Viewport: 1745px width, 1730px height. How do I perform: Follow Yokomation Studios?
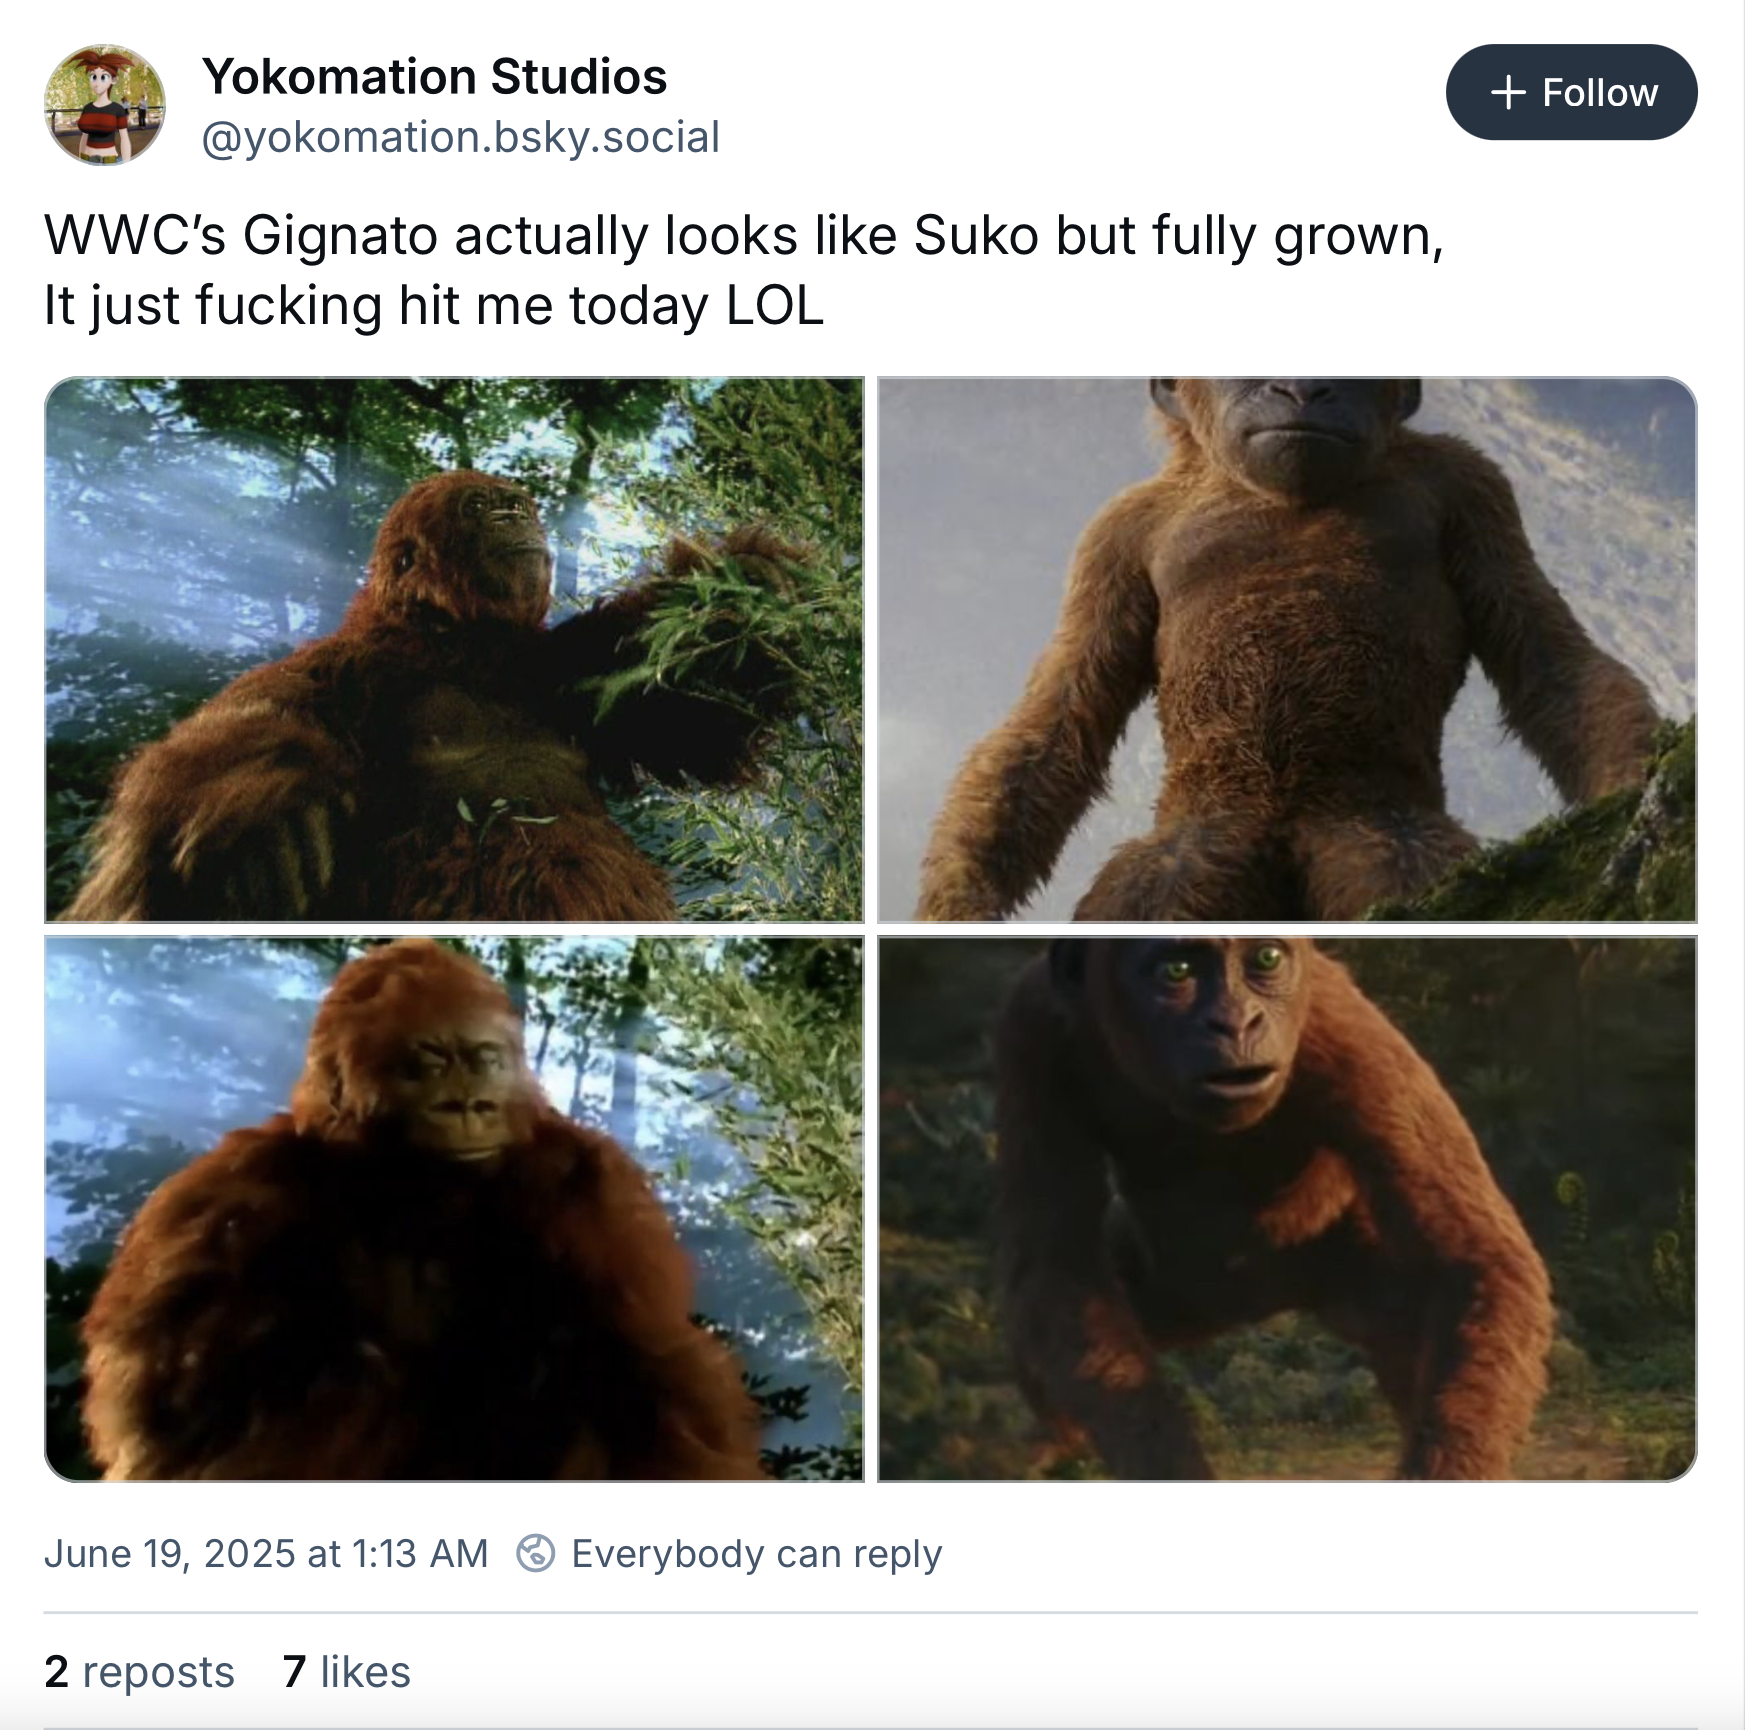tap(1570, 93)
